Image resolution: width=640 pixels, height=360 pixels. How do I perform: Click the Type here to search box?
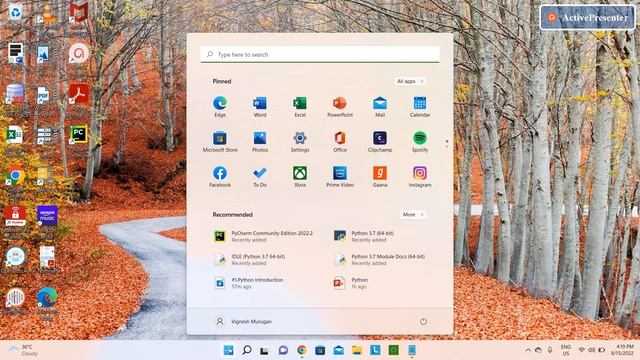(320, 54)
